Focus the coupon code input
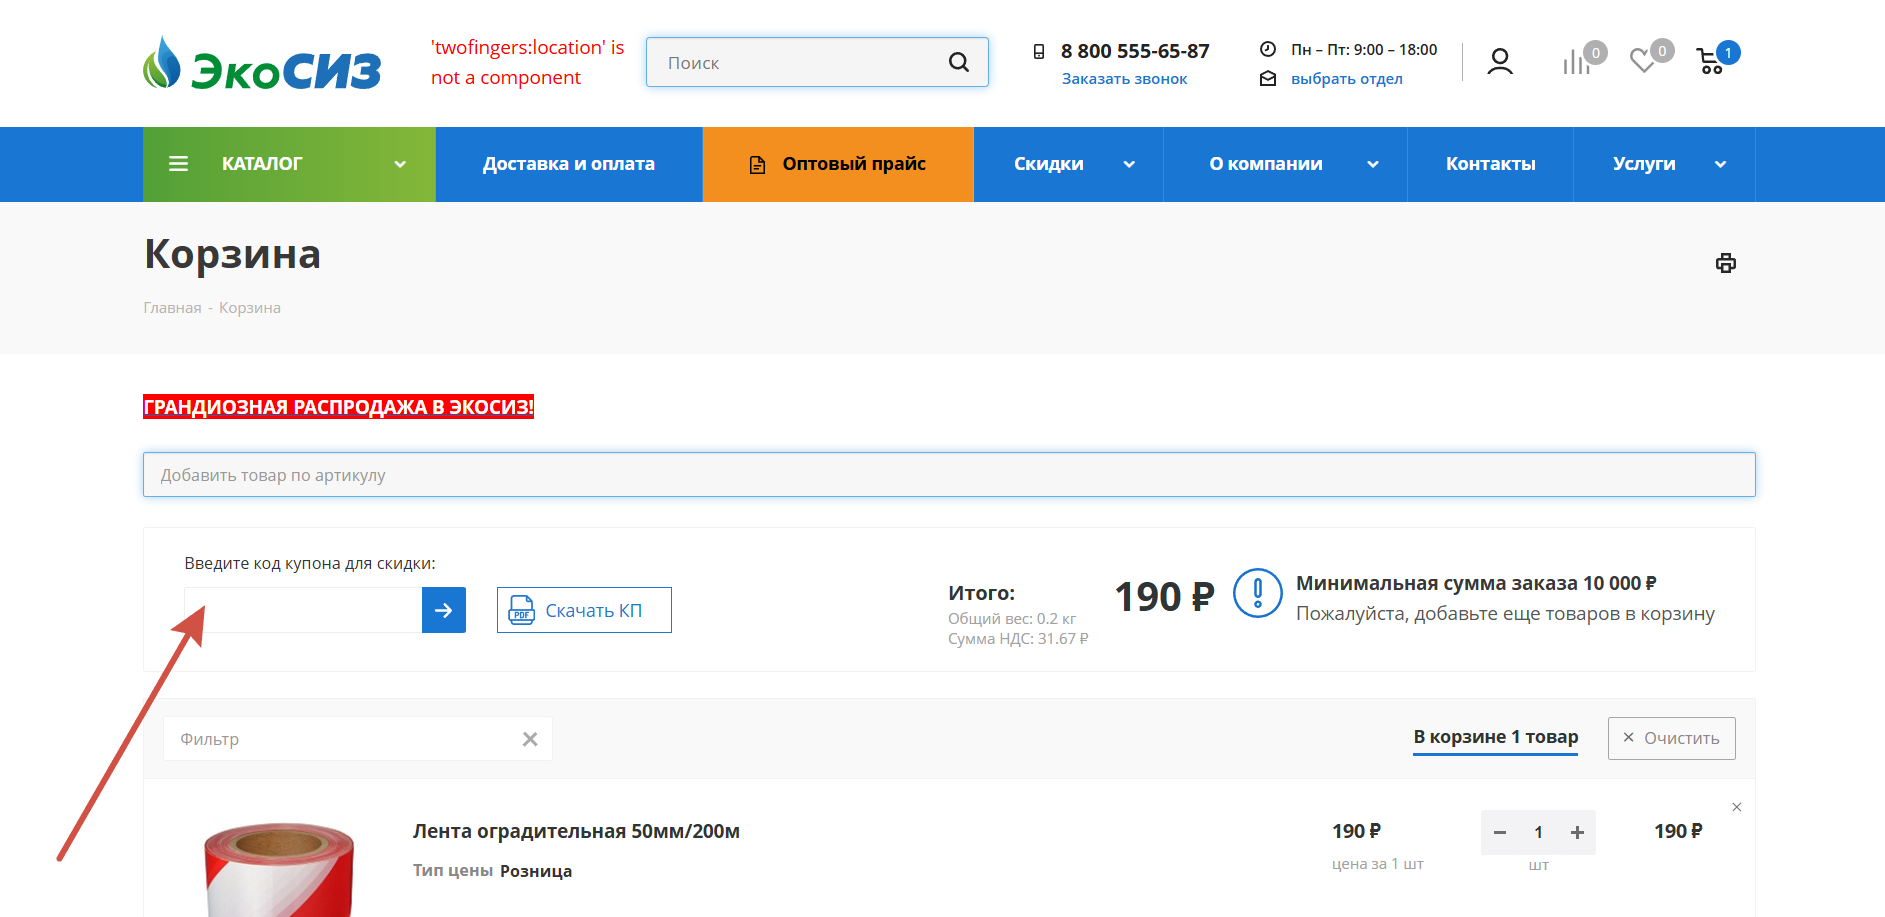Screen dimensions: 1885x917 click(303, 610)
